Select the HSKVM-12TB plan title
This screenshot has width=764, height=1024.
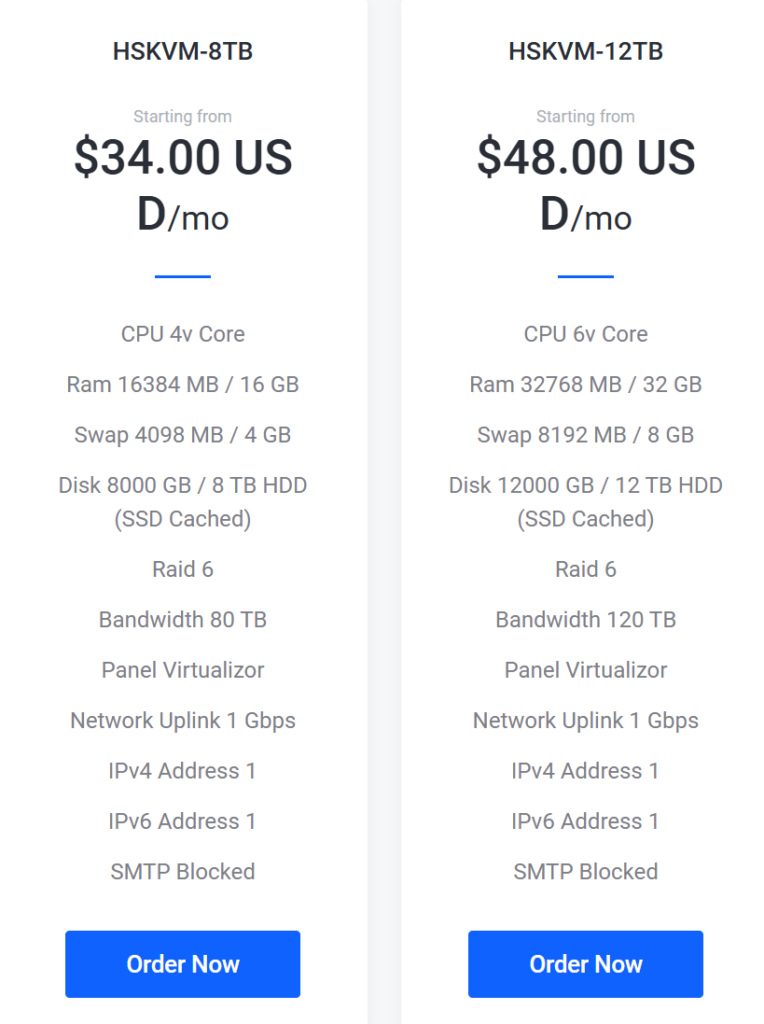pyautogui.click(x=585, y=51)
